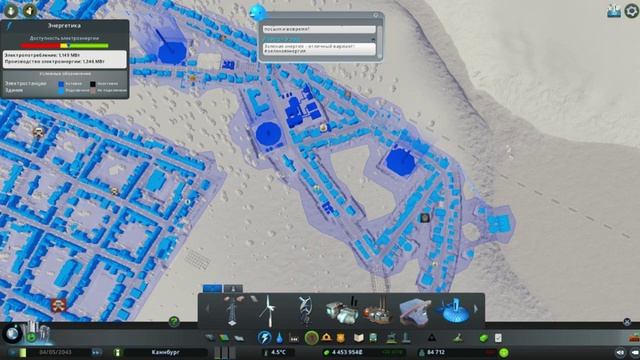
Task: Open the Education book menu
Action: point(359,338)
